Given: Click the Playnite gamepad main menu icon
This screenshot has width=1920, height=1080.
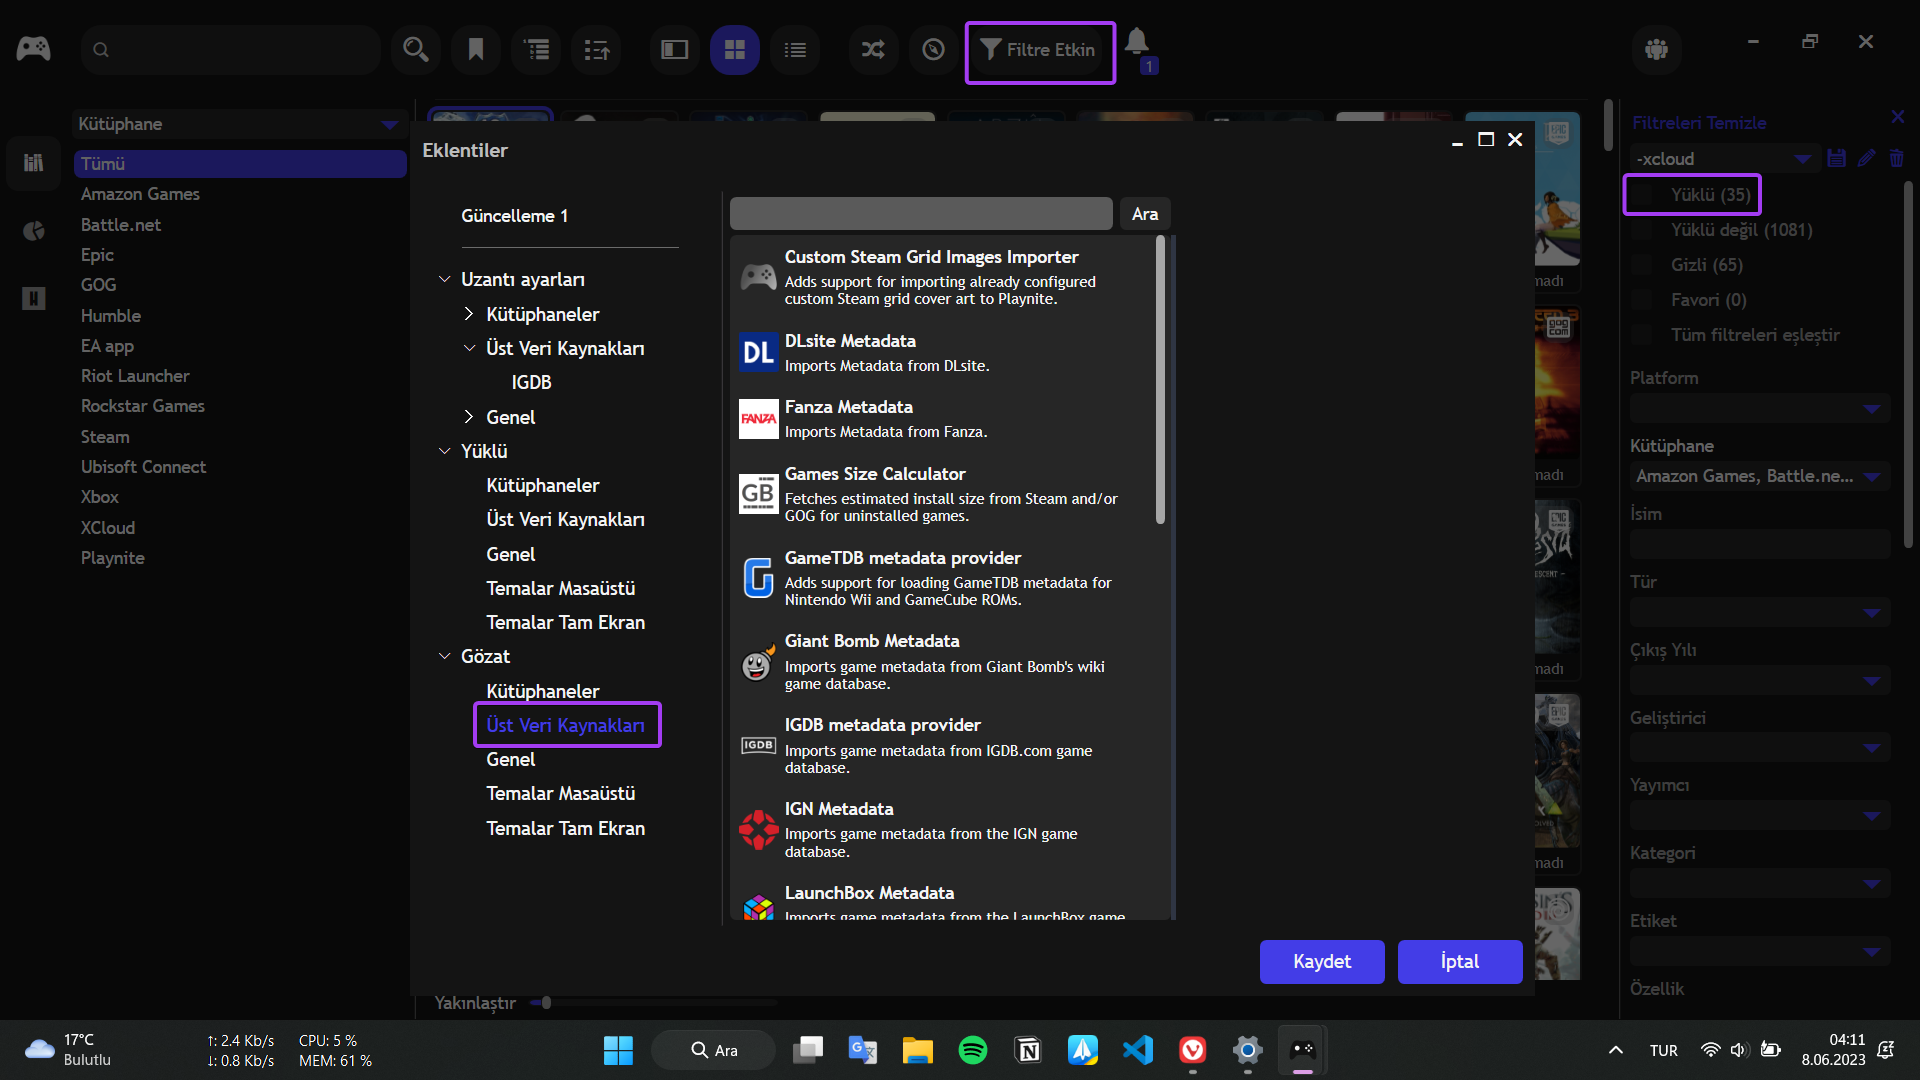Looking at the screenshot, I should click(x=33, y=49).
